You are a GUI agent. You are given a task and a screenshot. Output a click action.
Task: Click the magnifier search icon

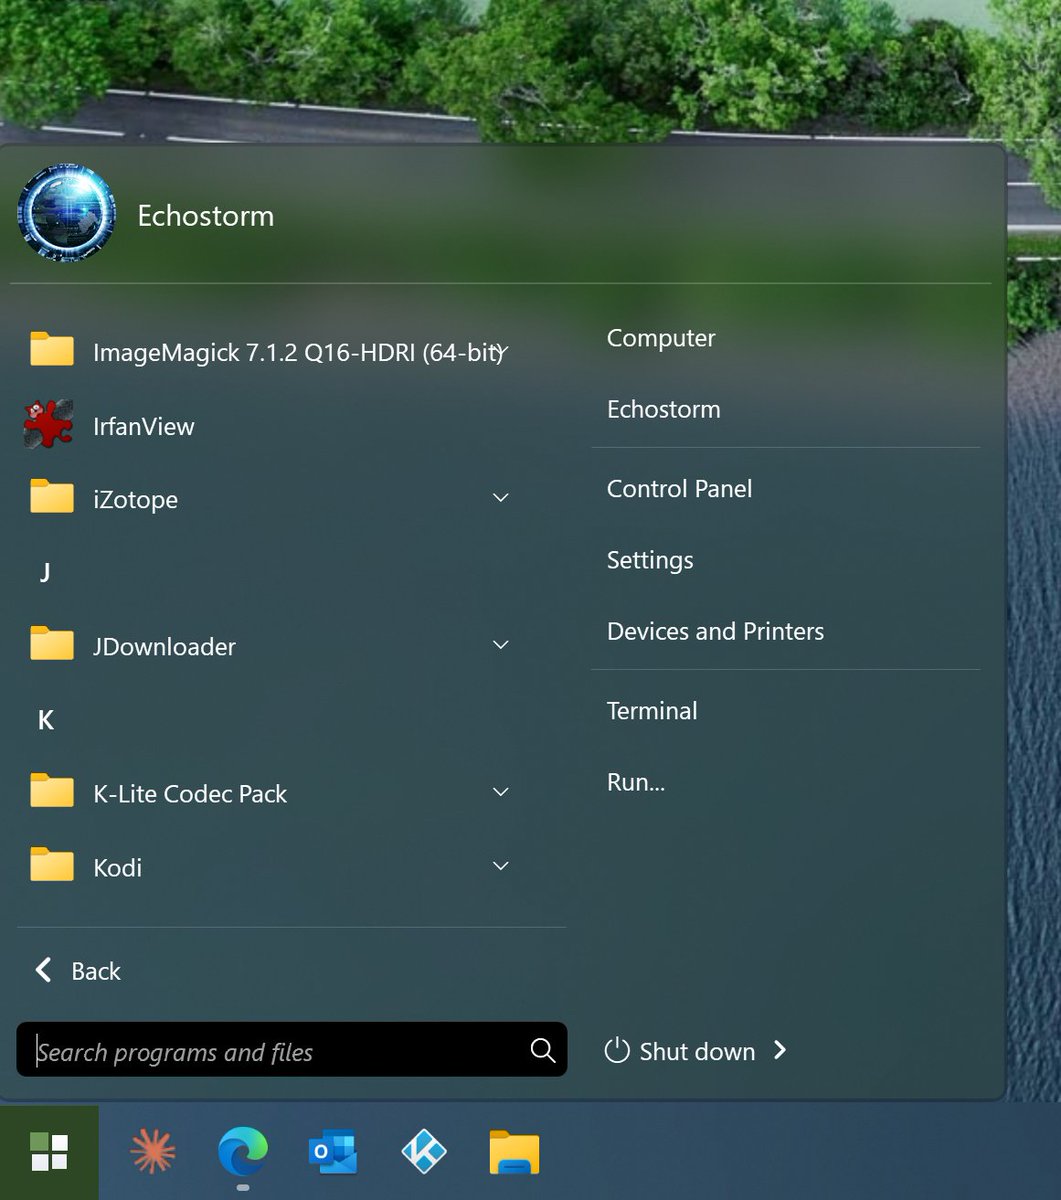542,1049
